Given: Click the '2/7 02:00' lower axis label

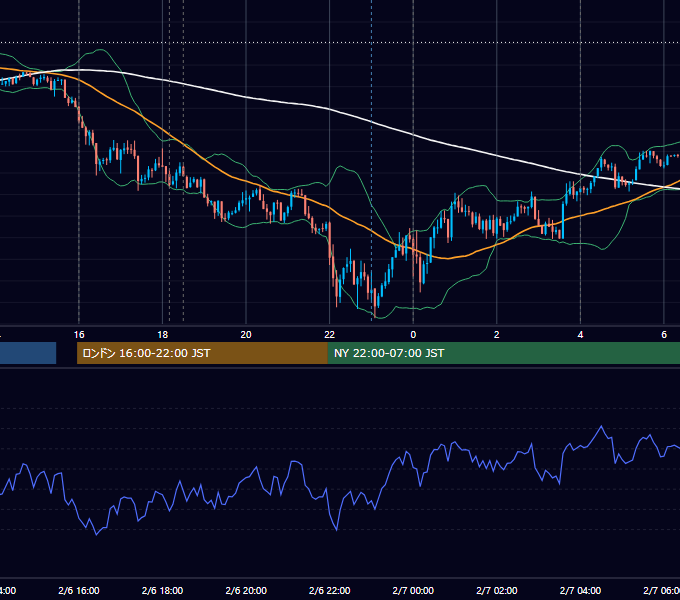Looking at the screenshot, I should pos(497,590).
